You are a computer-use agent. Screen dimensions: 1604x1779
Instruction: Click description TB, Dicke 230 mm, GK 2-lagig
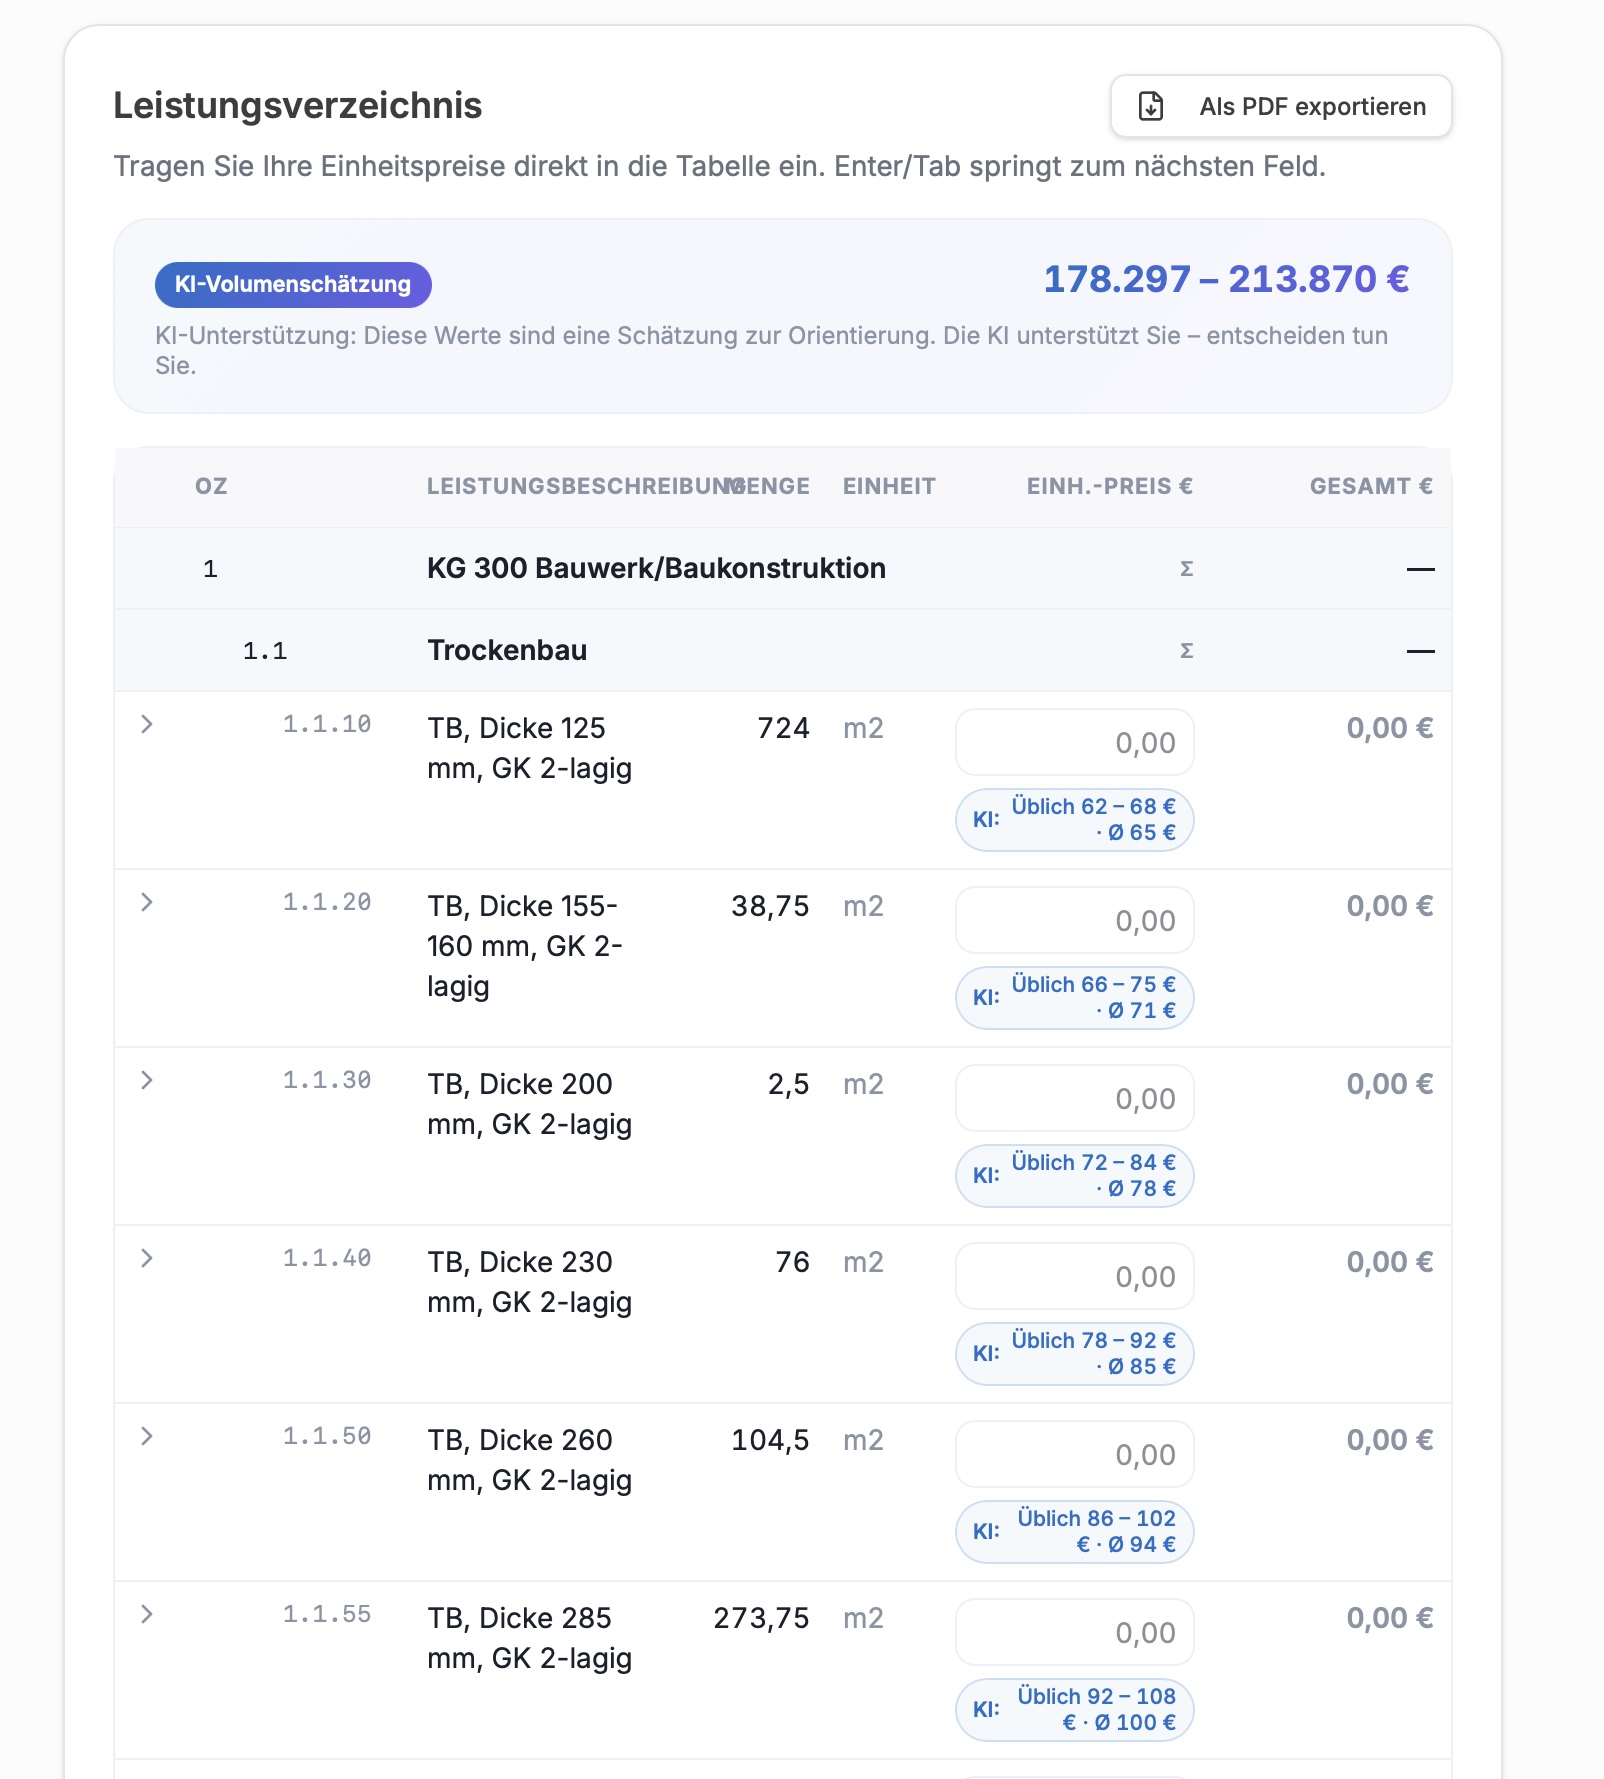530,1282
